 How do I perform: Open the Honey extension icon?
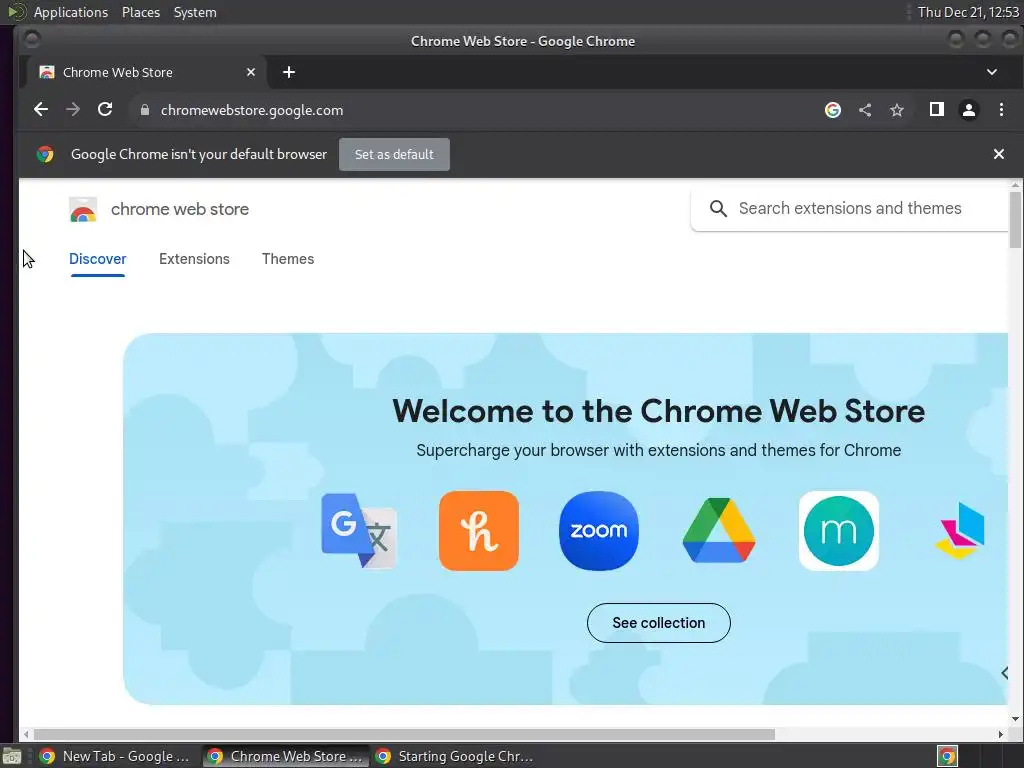479,531
